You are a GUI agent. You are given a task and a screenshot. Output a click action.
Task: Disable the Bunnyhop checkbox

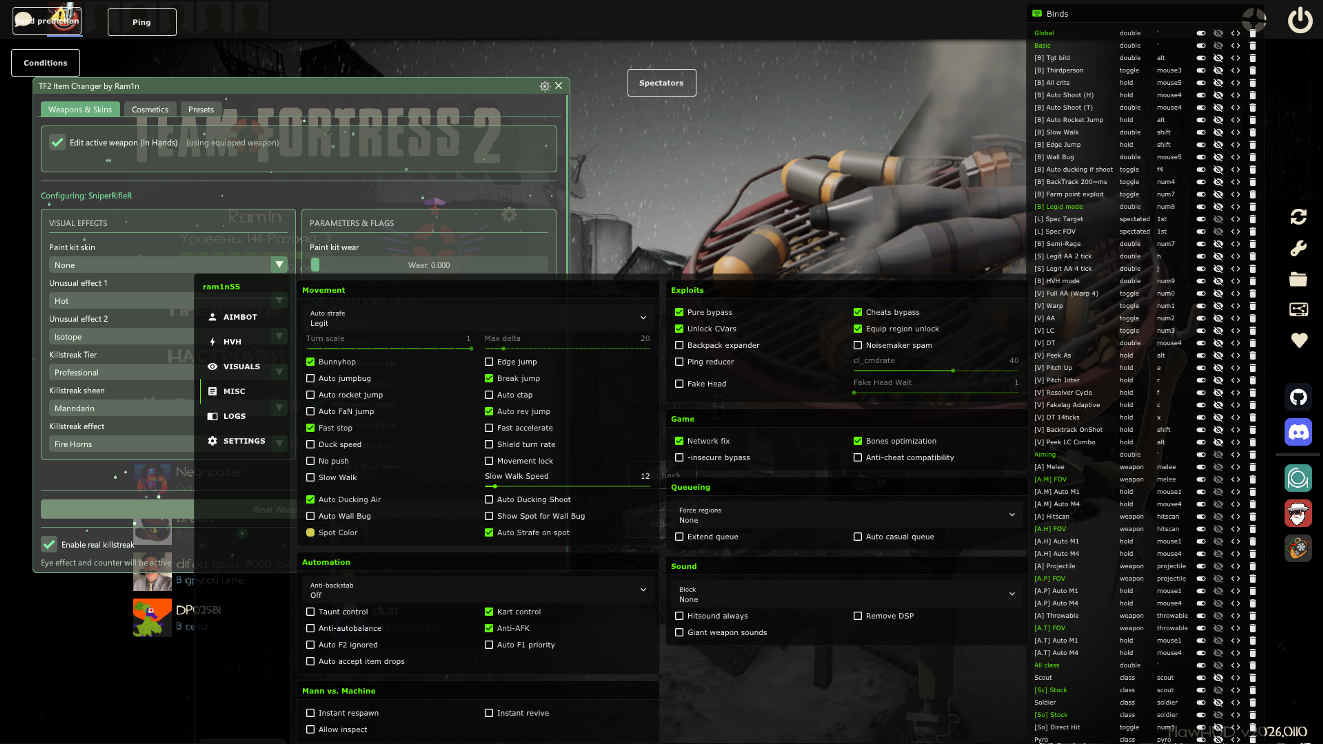pyautogui.click(x=311, y=362)
